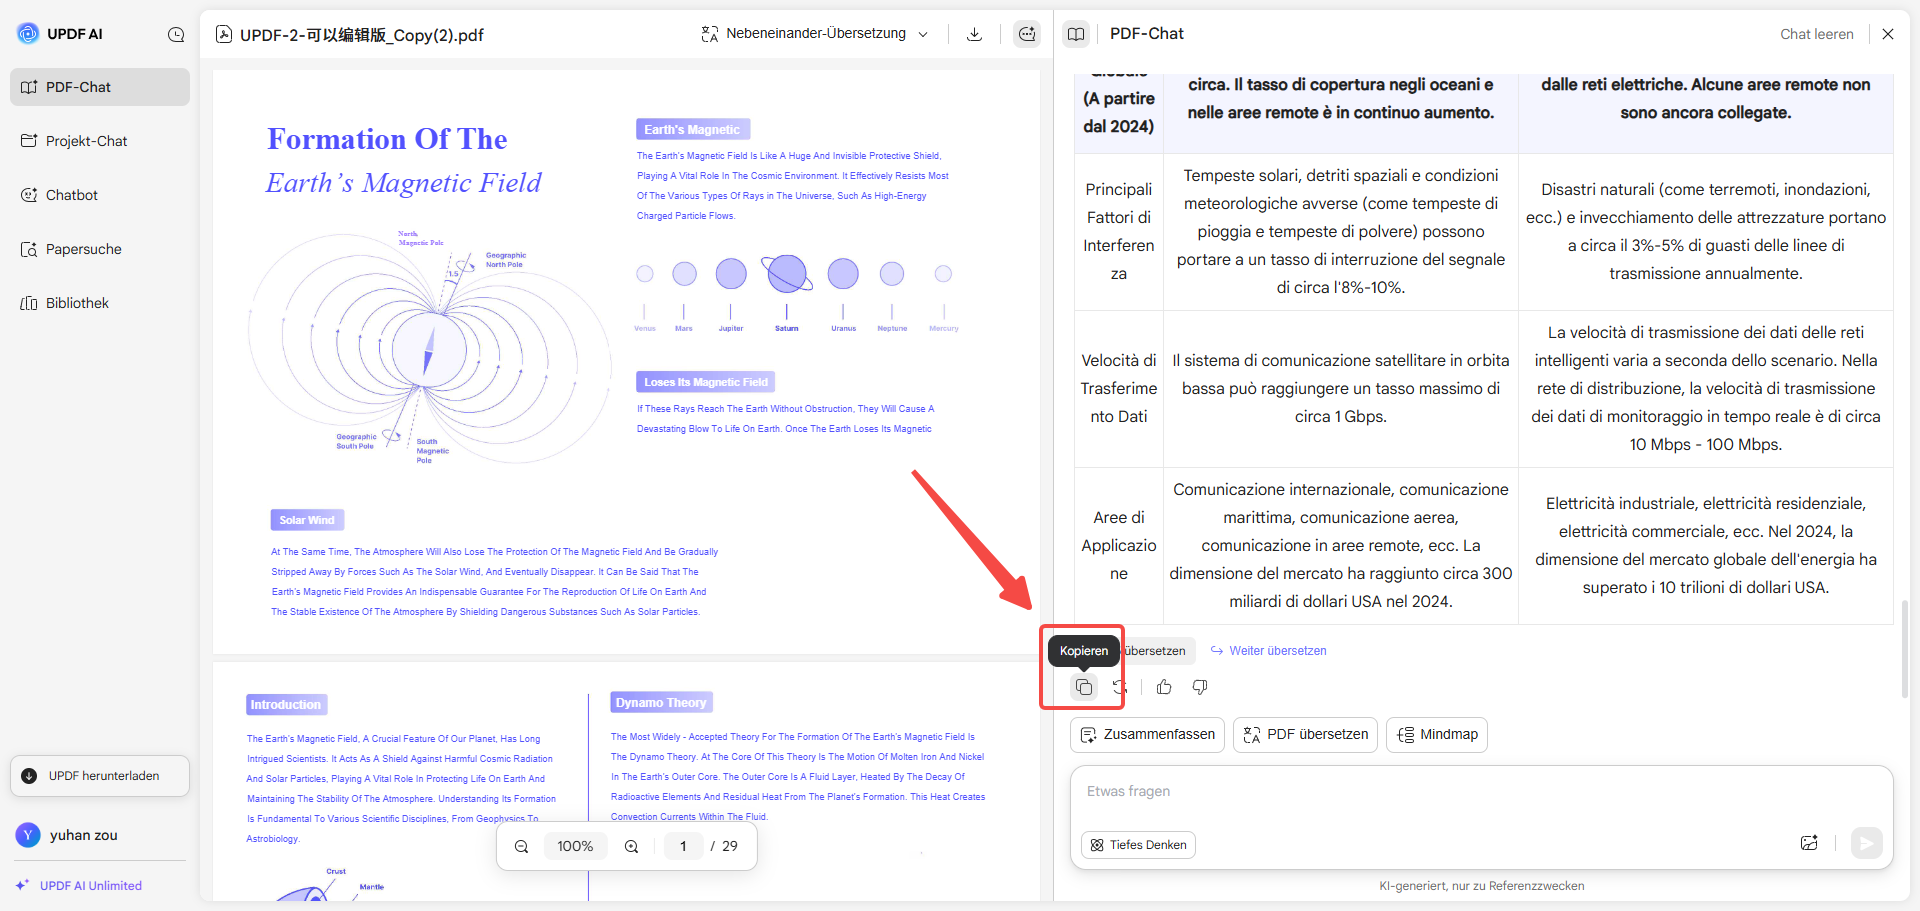Copy the chat response
This screenshot has width=1920, height=911.
coord(1084,687)
